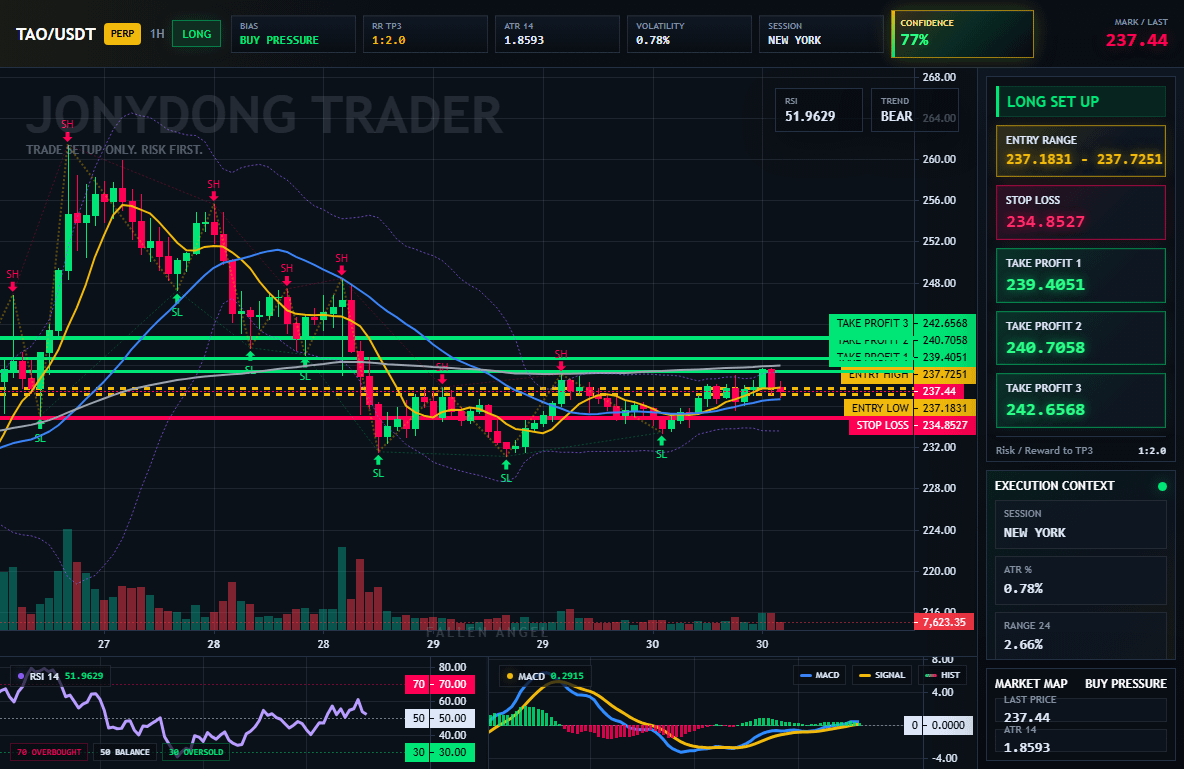Click the Session New York card in Execution Context

tap(1081, 523)
